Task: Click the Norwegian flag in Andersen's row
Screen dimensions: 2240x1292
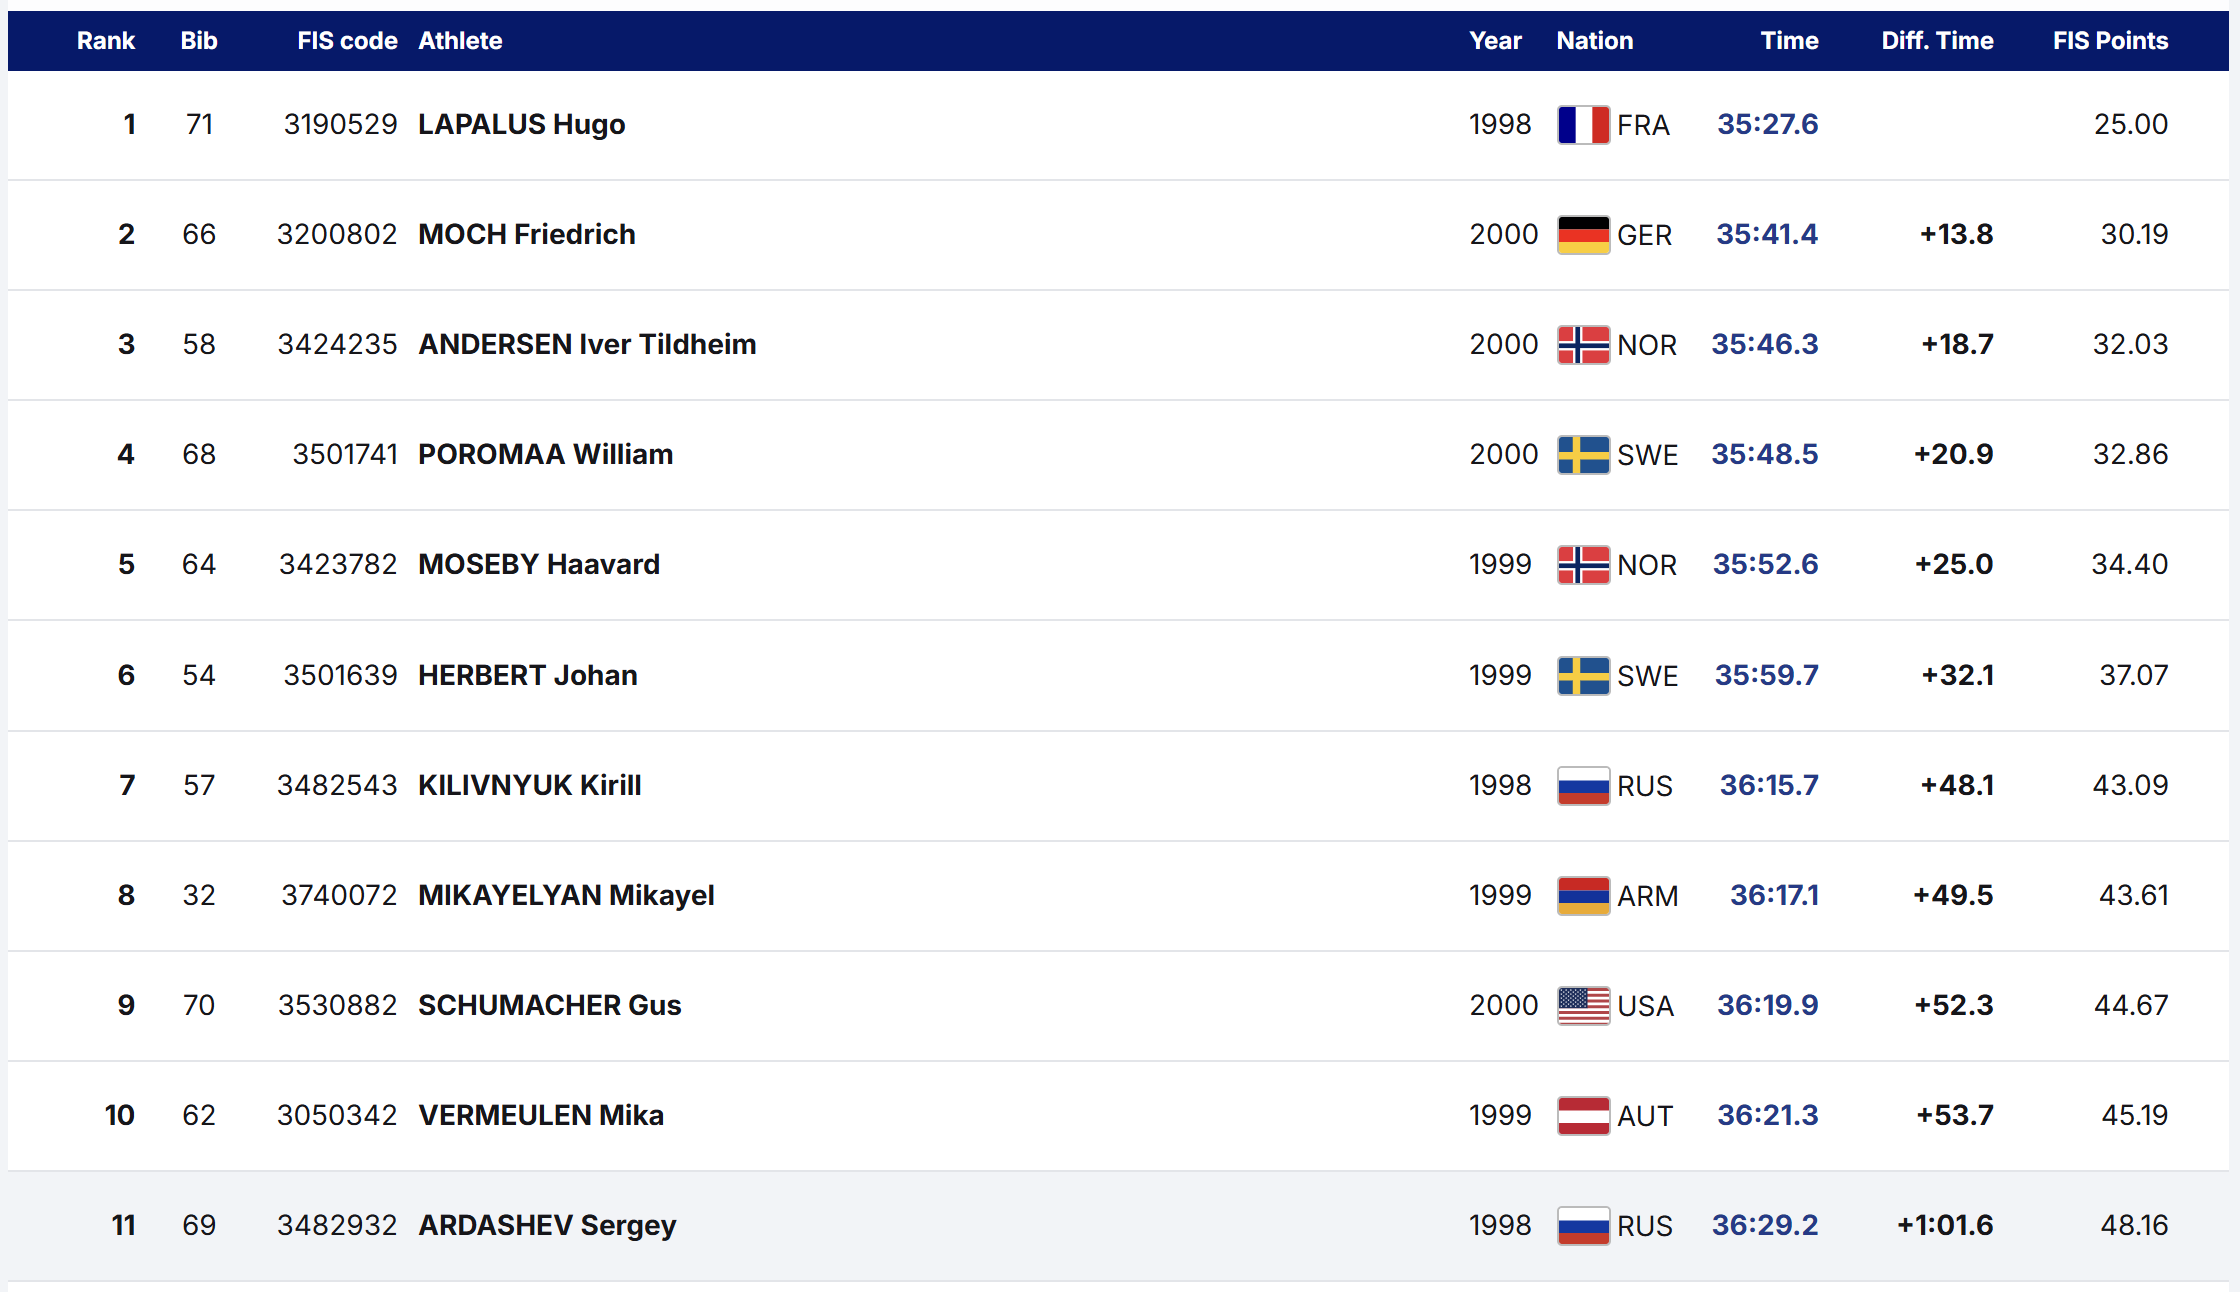Action: (1583, 345)
